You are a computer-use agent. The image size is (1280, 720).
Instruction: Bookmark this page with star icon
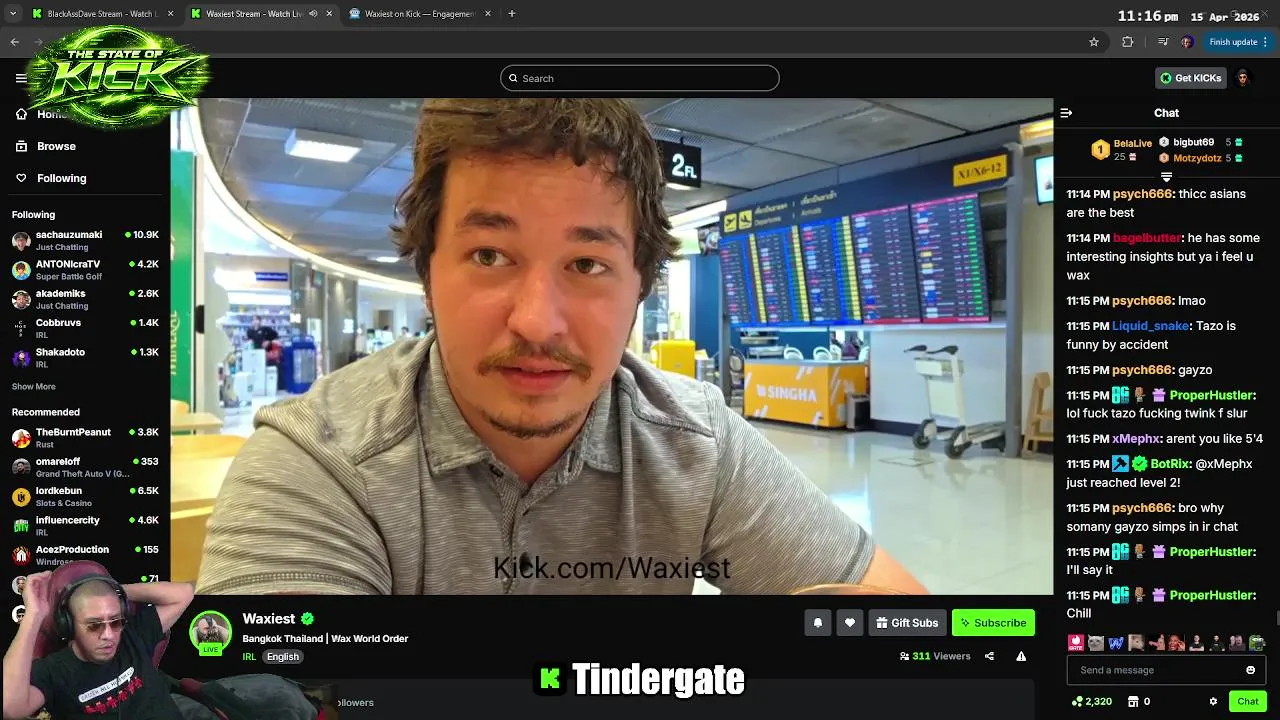point(1094,42)
